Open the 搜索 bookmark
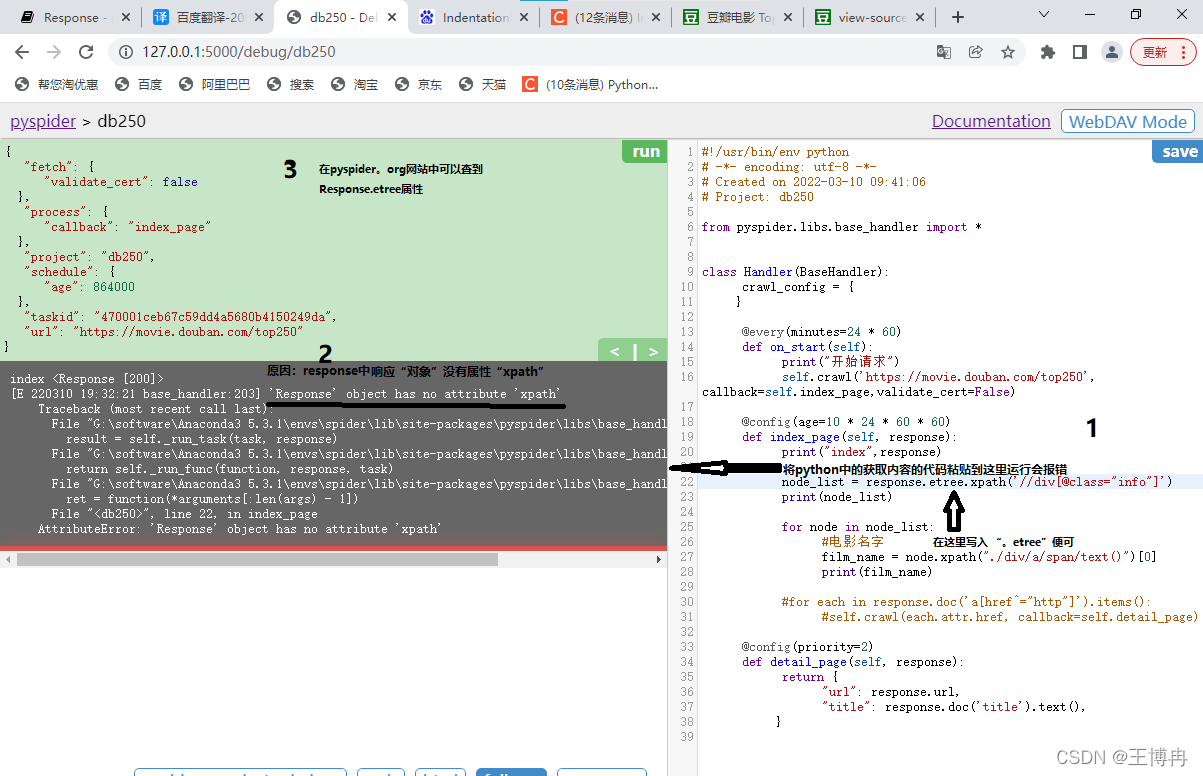1203x776 pixels. (291, 85)
